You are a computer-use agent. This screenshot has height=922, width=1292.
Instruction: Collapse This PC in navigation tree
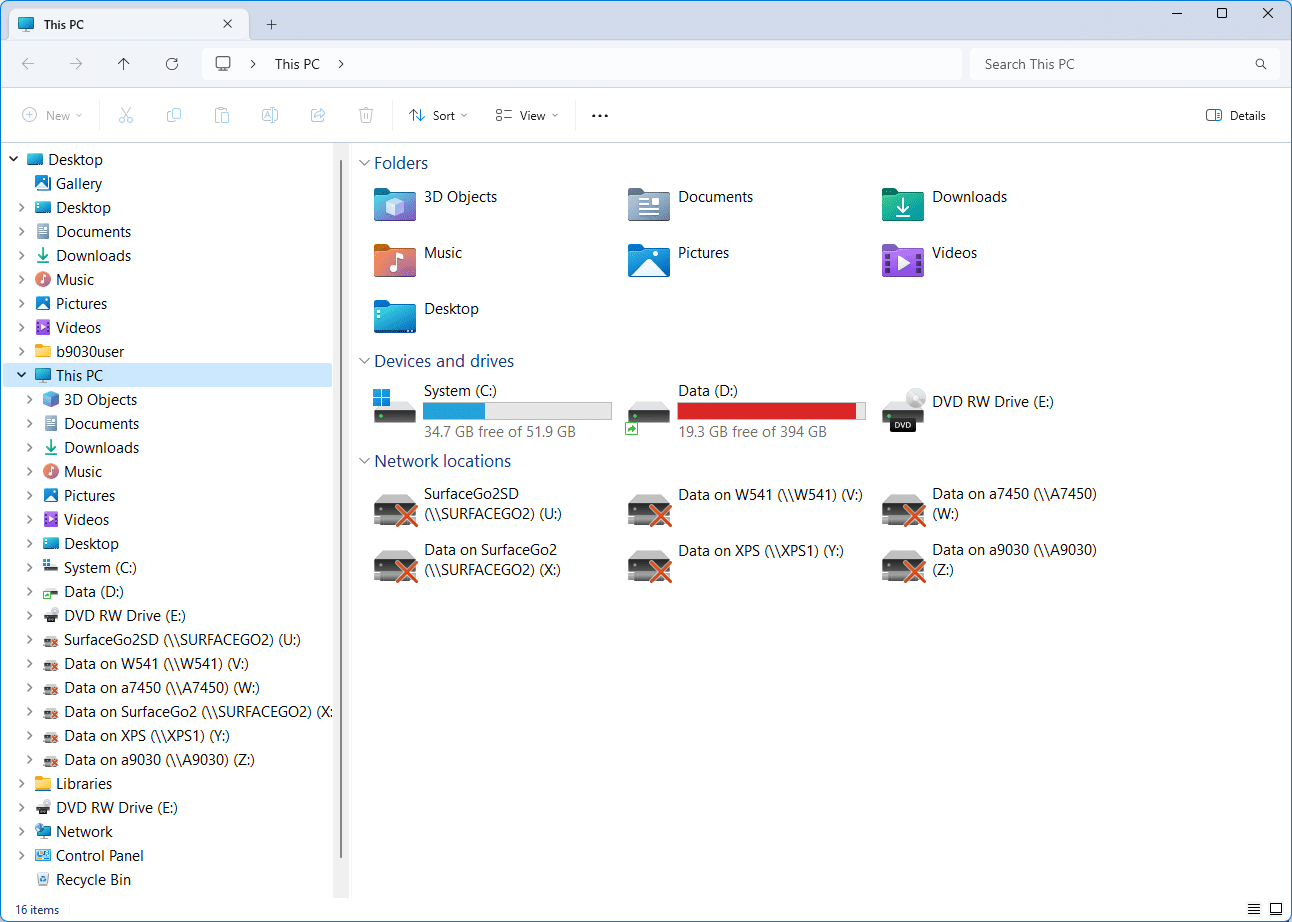pos(21,375)
